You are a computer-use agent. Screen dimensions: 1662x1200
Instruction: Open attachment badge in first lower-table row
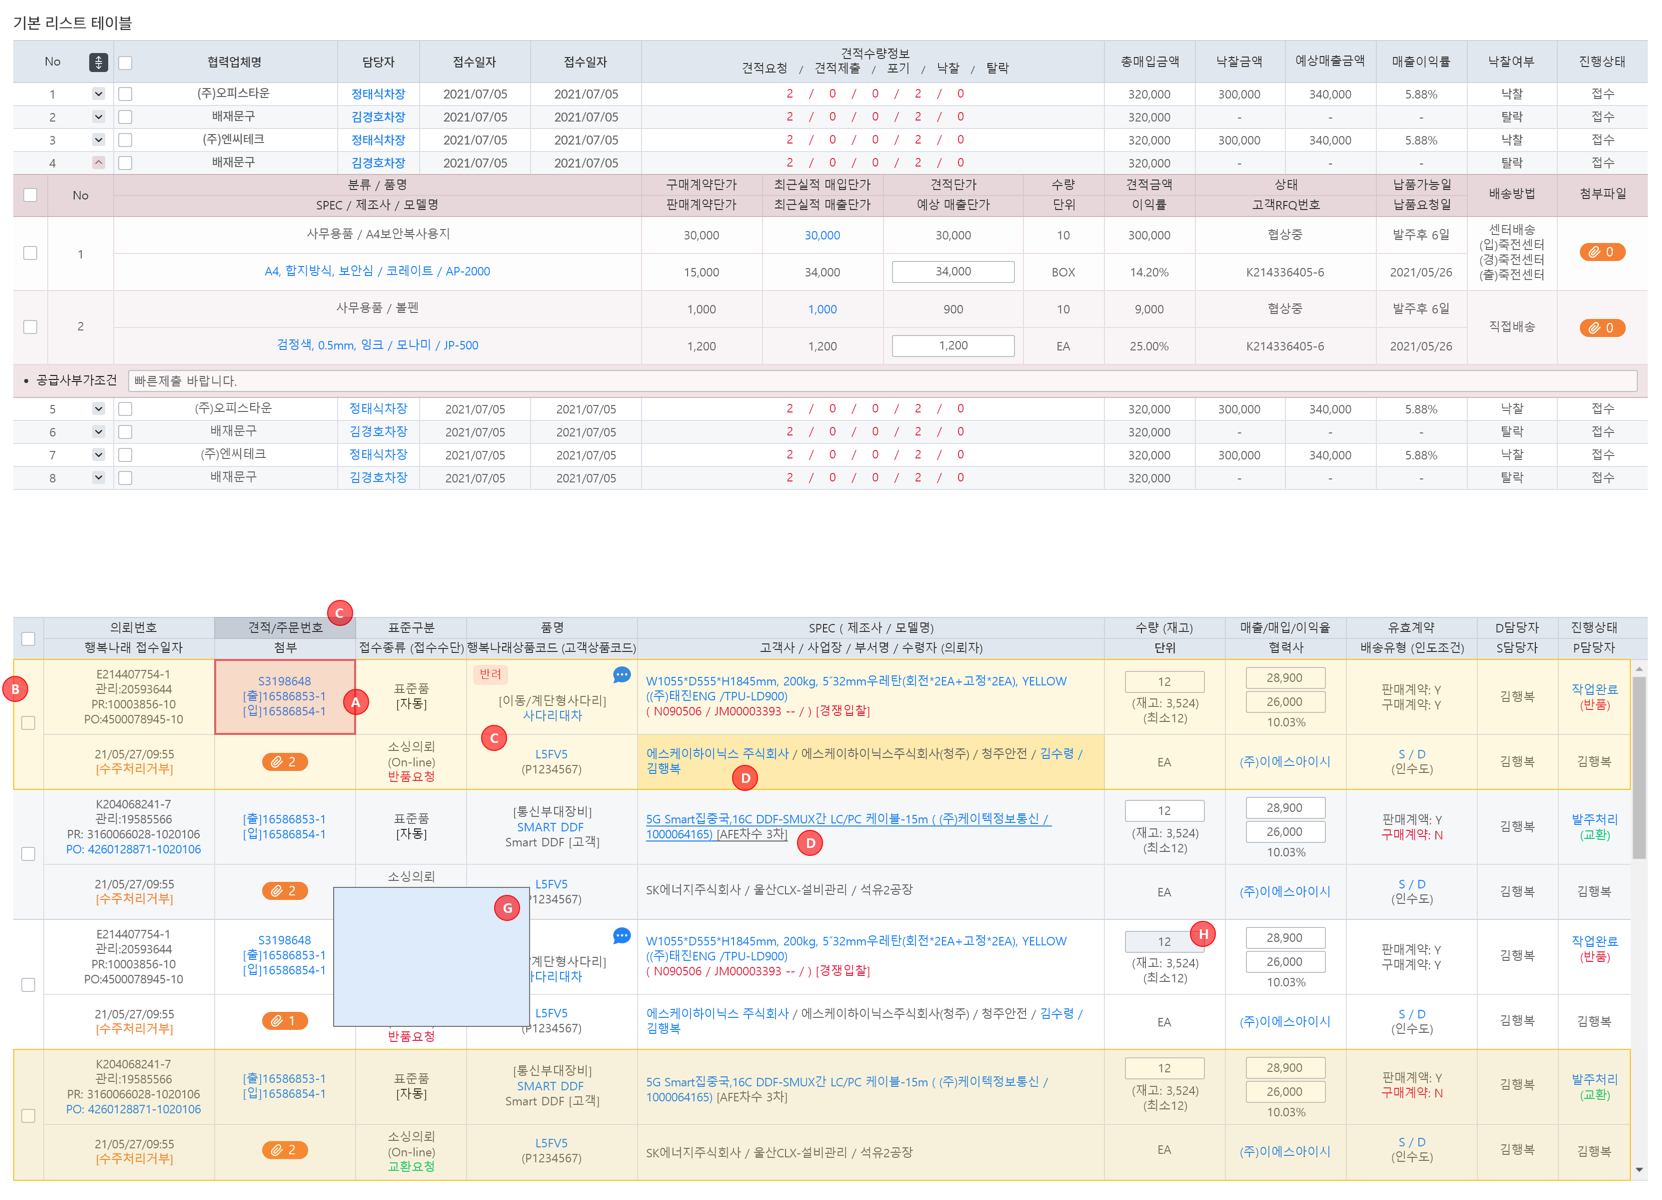click(284, 762)
